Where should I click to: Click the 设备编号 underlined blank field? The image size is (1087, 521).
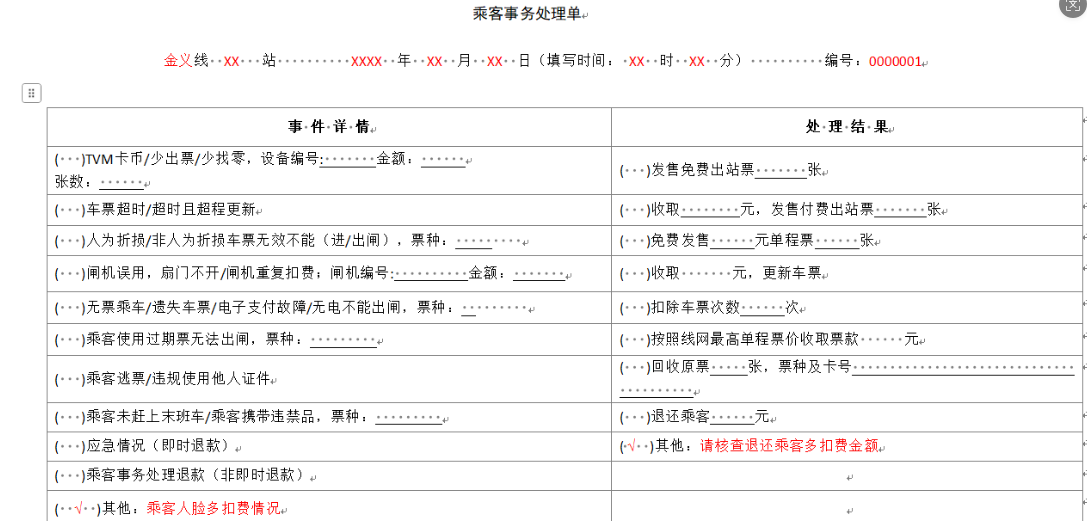click(348, 159)
